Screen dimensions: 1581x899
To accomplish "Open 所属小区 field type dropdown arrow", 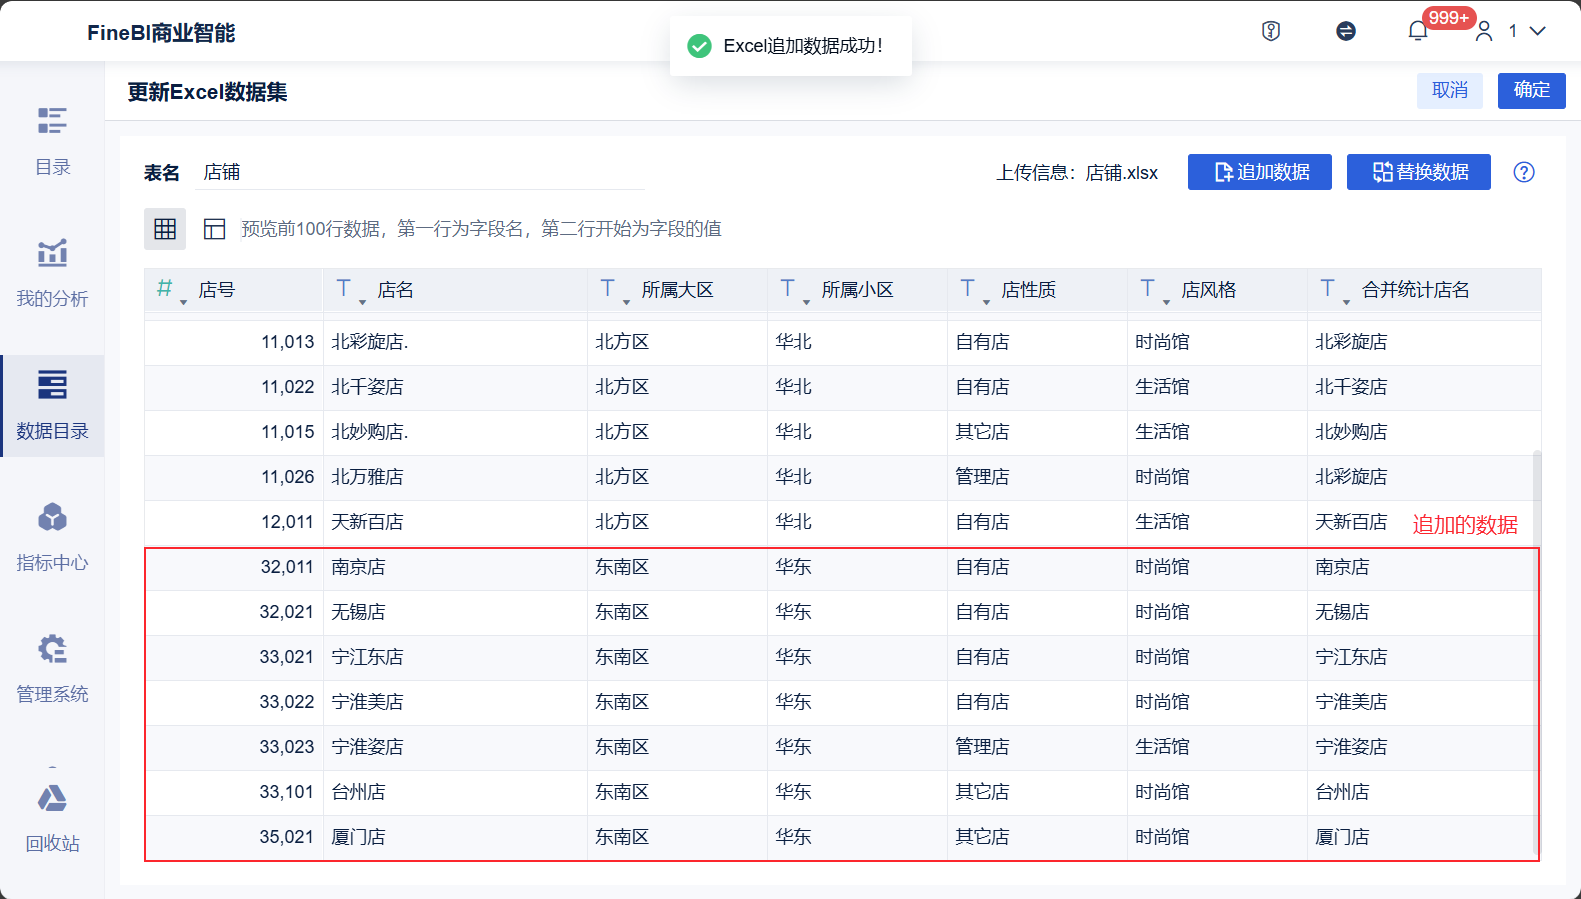I will [806, 301].
